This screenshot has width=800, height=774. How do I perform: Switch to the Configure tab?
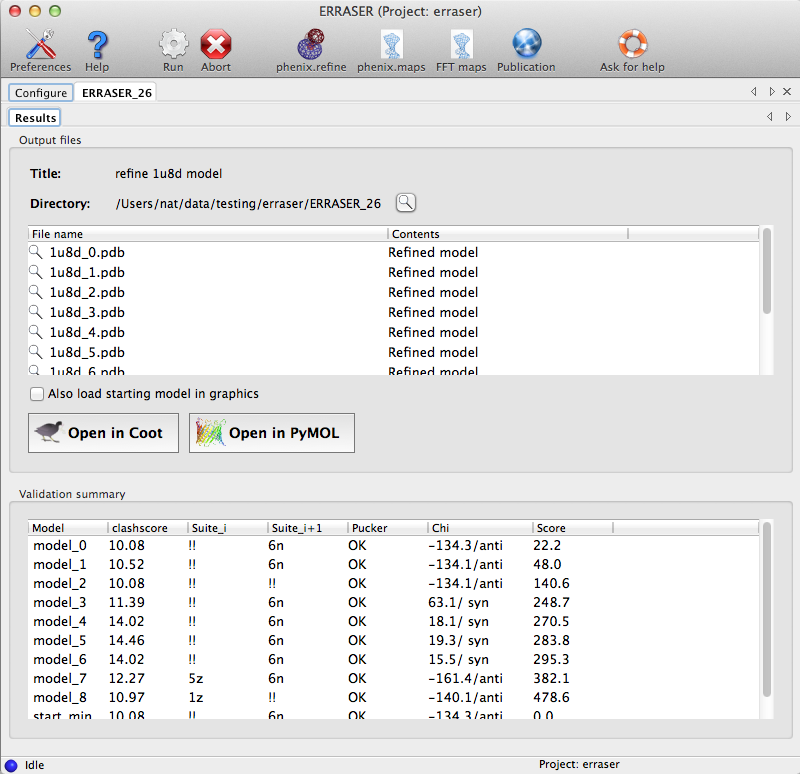click(41, 93)
